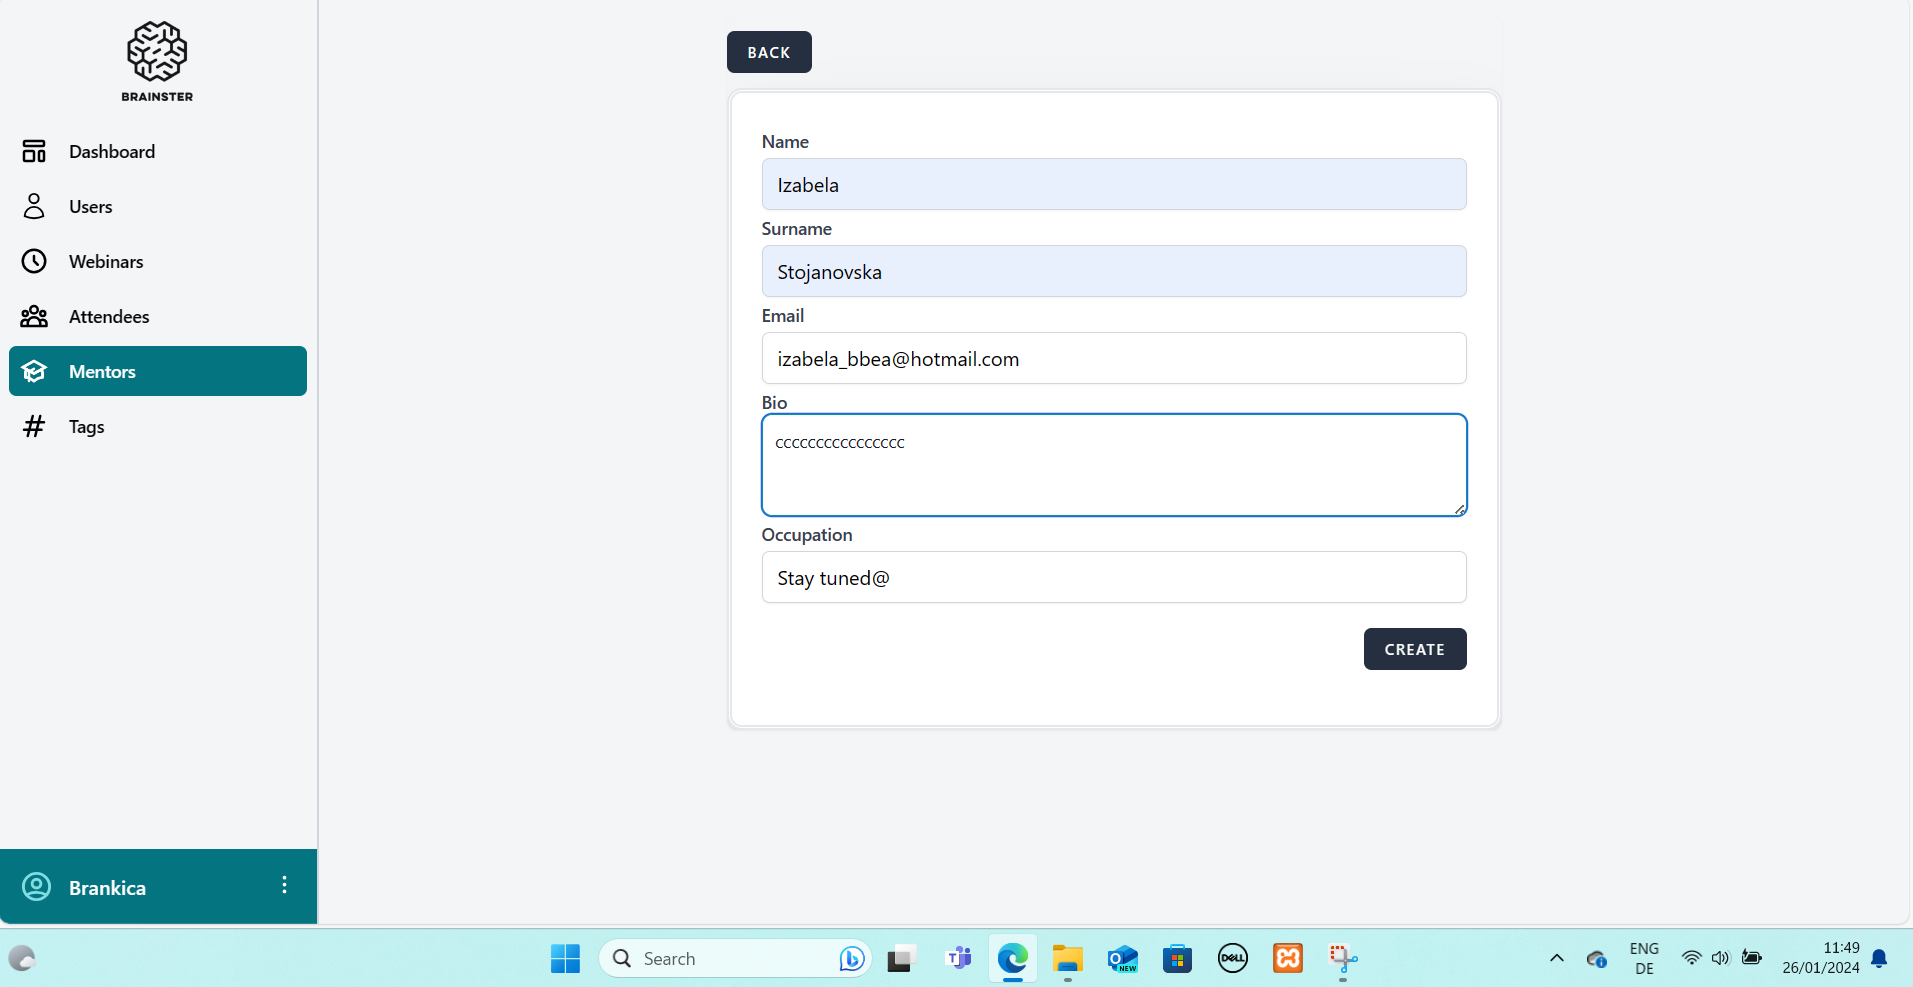Click the Webinars clock icon
The height and width of the screenshot is (987, 1913).
pos(34,262)
